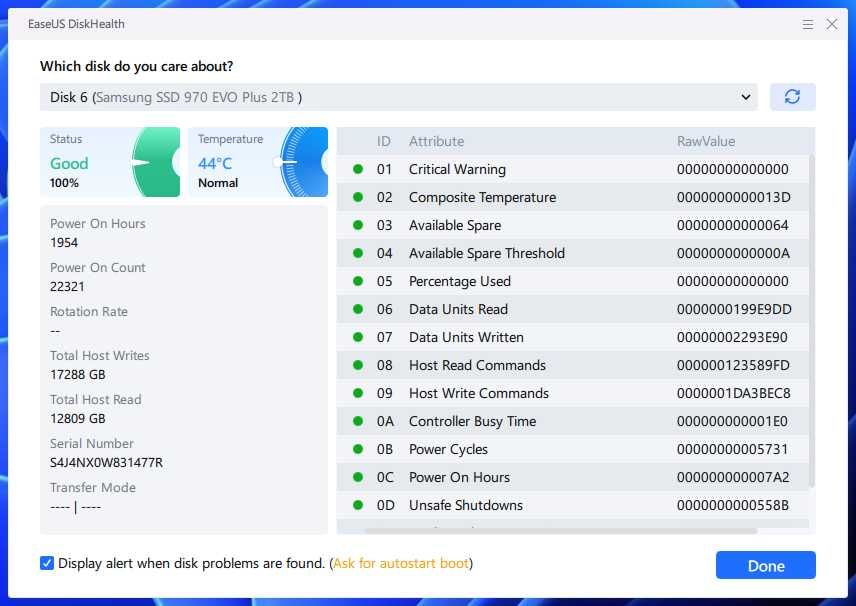Select the Controller Busy Time attribute name

[472, 421]
